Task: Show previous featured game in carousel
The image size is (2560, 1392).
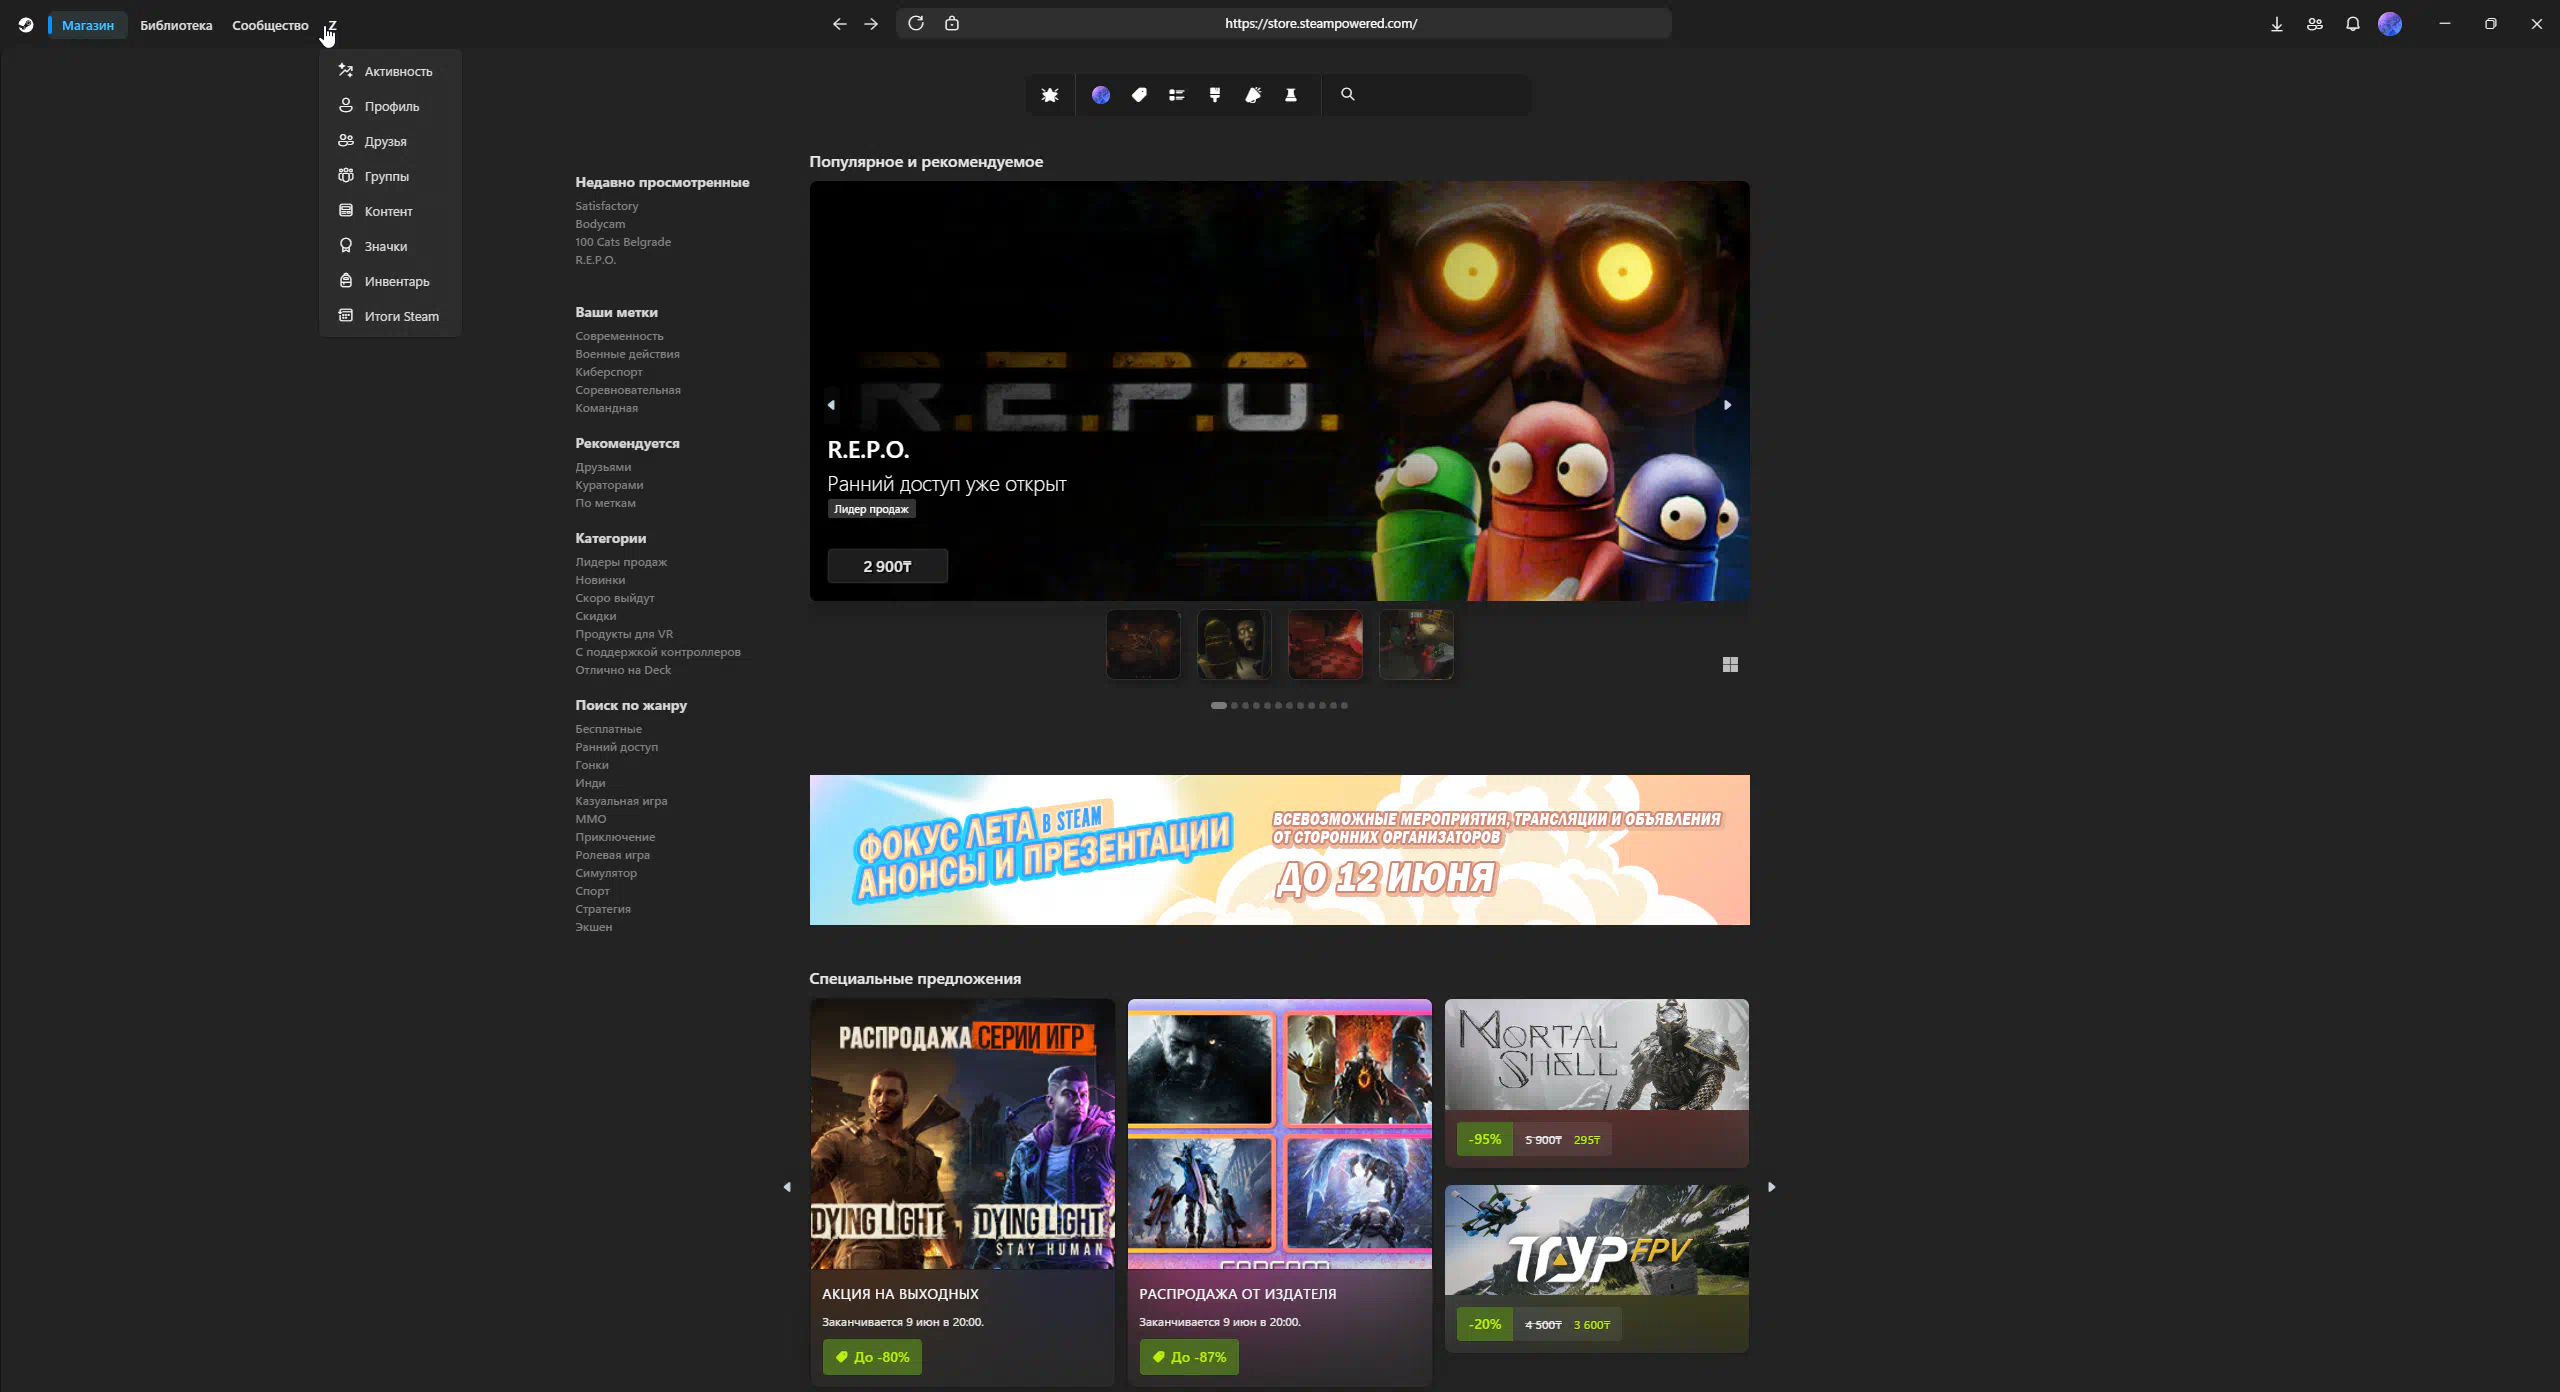Action: coord(831,405)
